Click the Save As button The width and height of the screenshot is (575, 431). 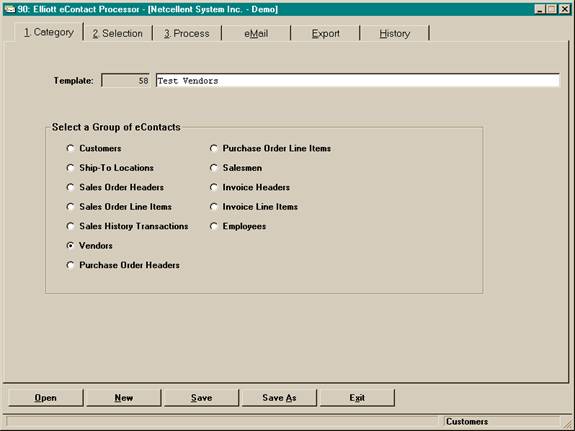(x=279, y=398)
